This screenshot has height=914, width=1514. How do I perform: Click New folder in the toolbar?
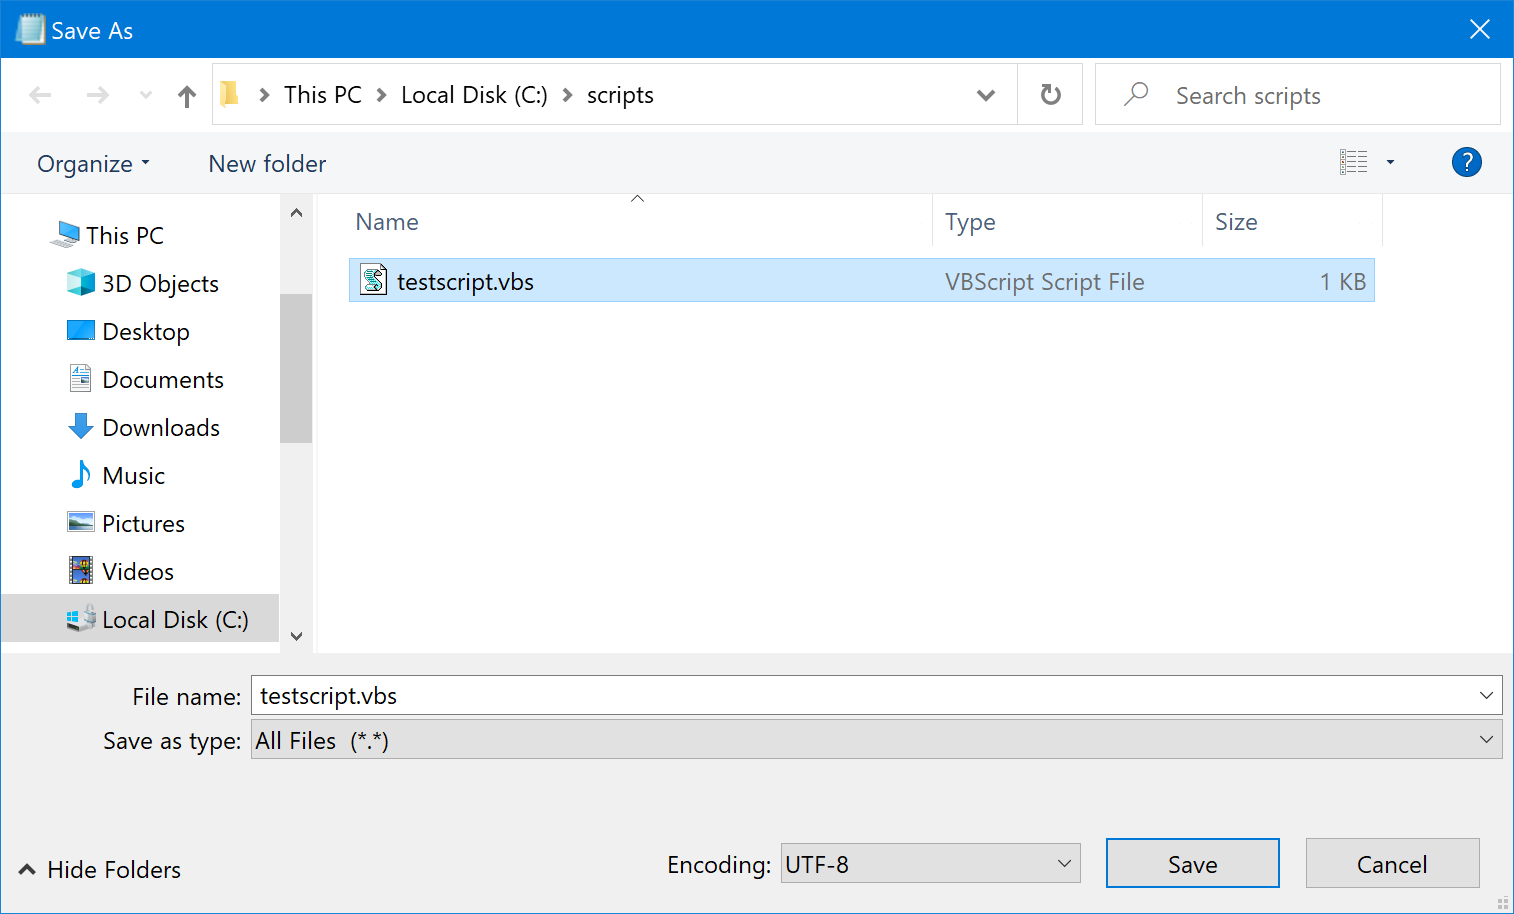click(x=267, y=164)
